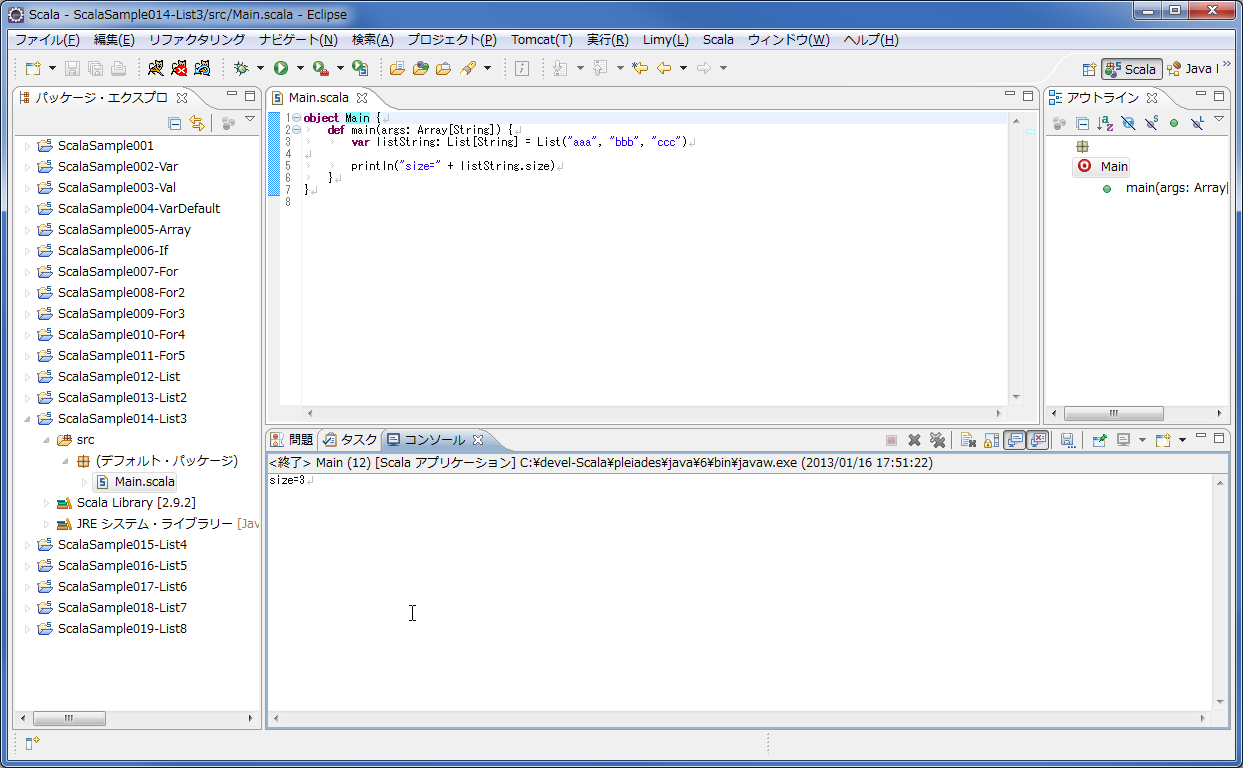The width and height of the screenshot is (1243, 768).
Task: Select JRE システム・ライブラリー entry
Action: [x=155, y=524]
